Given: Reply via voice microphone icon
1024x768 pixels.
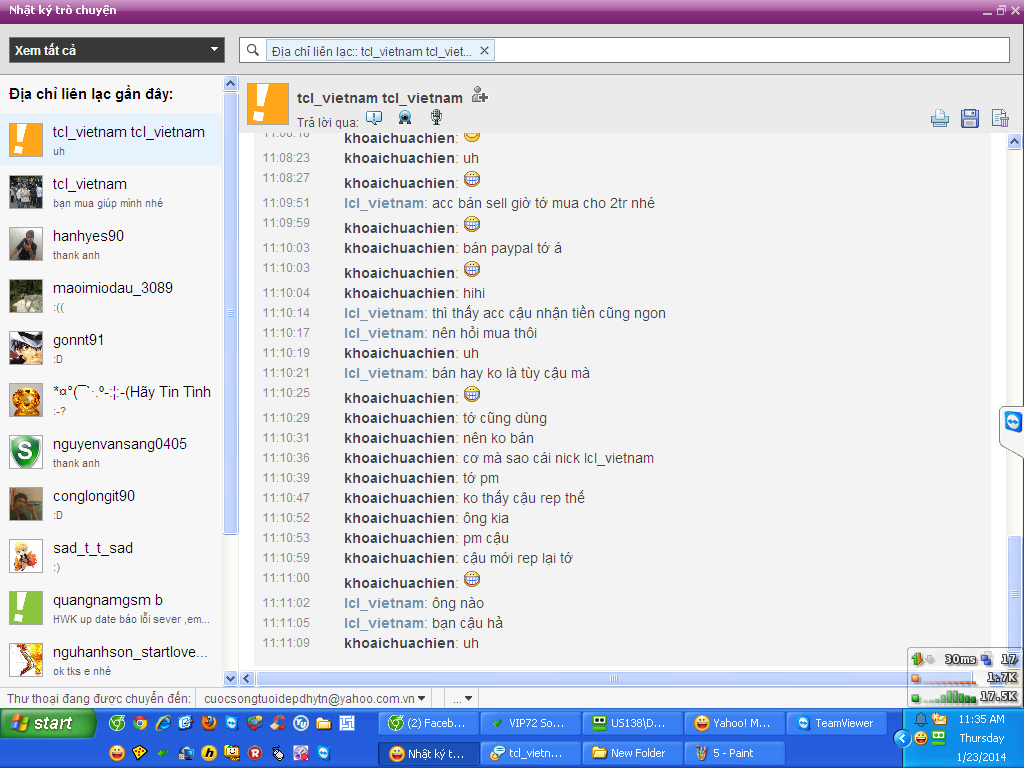Looking at the screenshot, I should coord(436,118).
